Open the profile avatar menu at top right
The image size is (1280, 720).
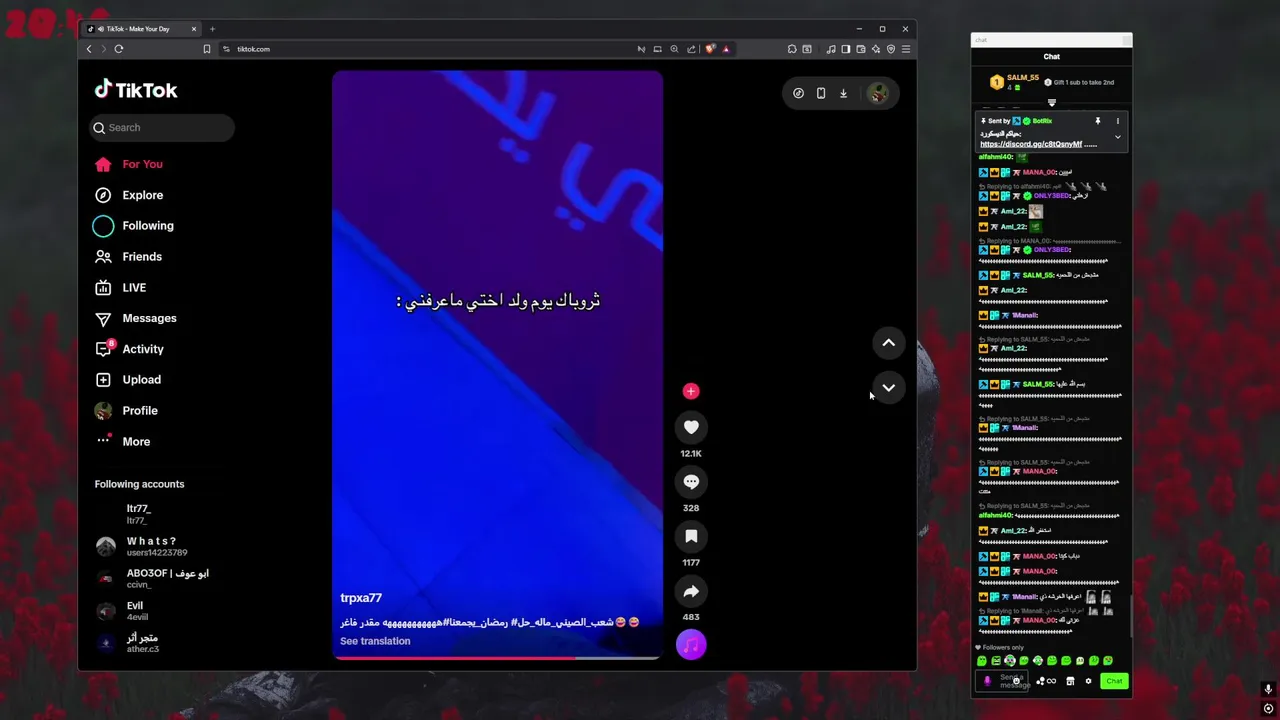click(878, 93)
